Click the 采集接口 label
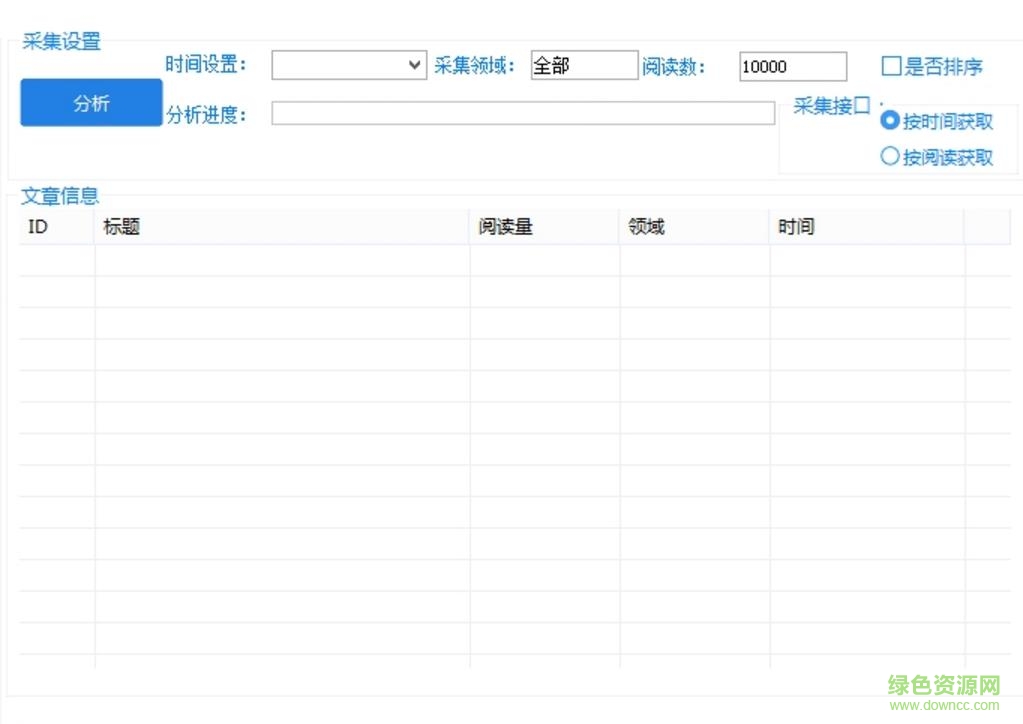1023x724 pixels. 831,106
